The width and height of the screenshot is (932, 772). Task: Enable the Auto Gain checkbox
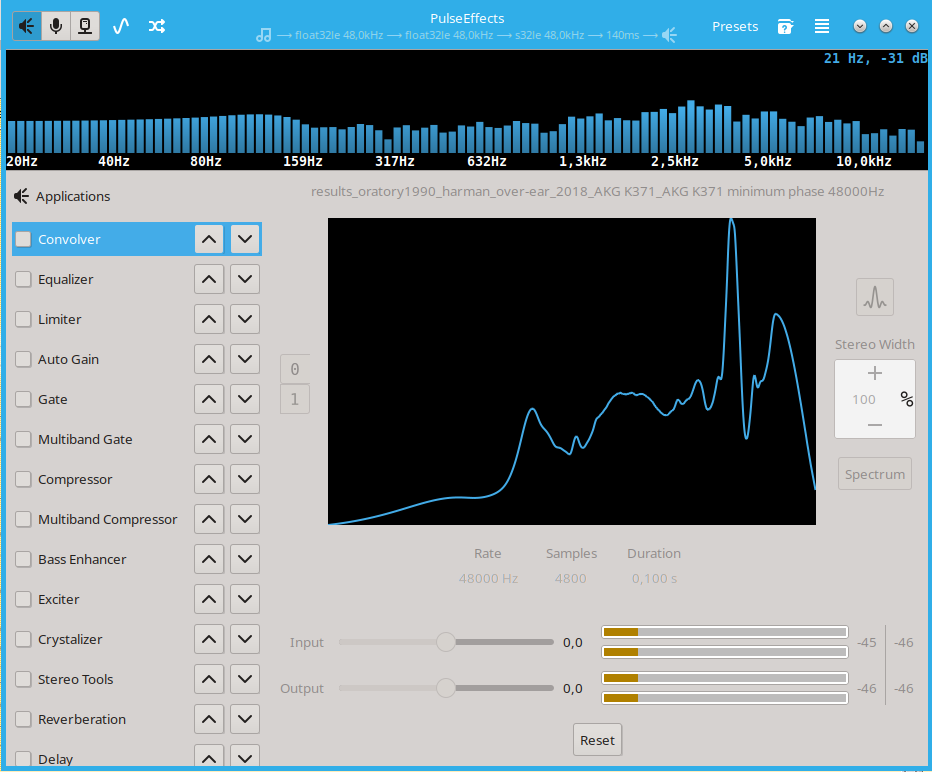tap(23, 359)
